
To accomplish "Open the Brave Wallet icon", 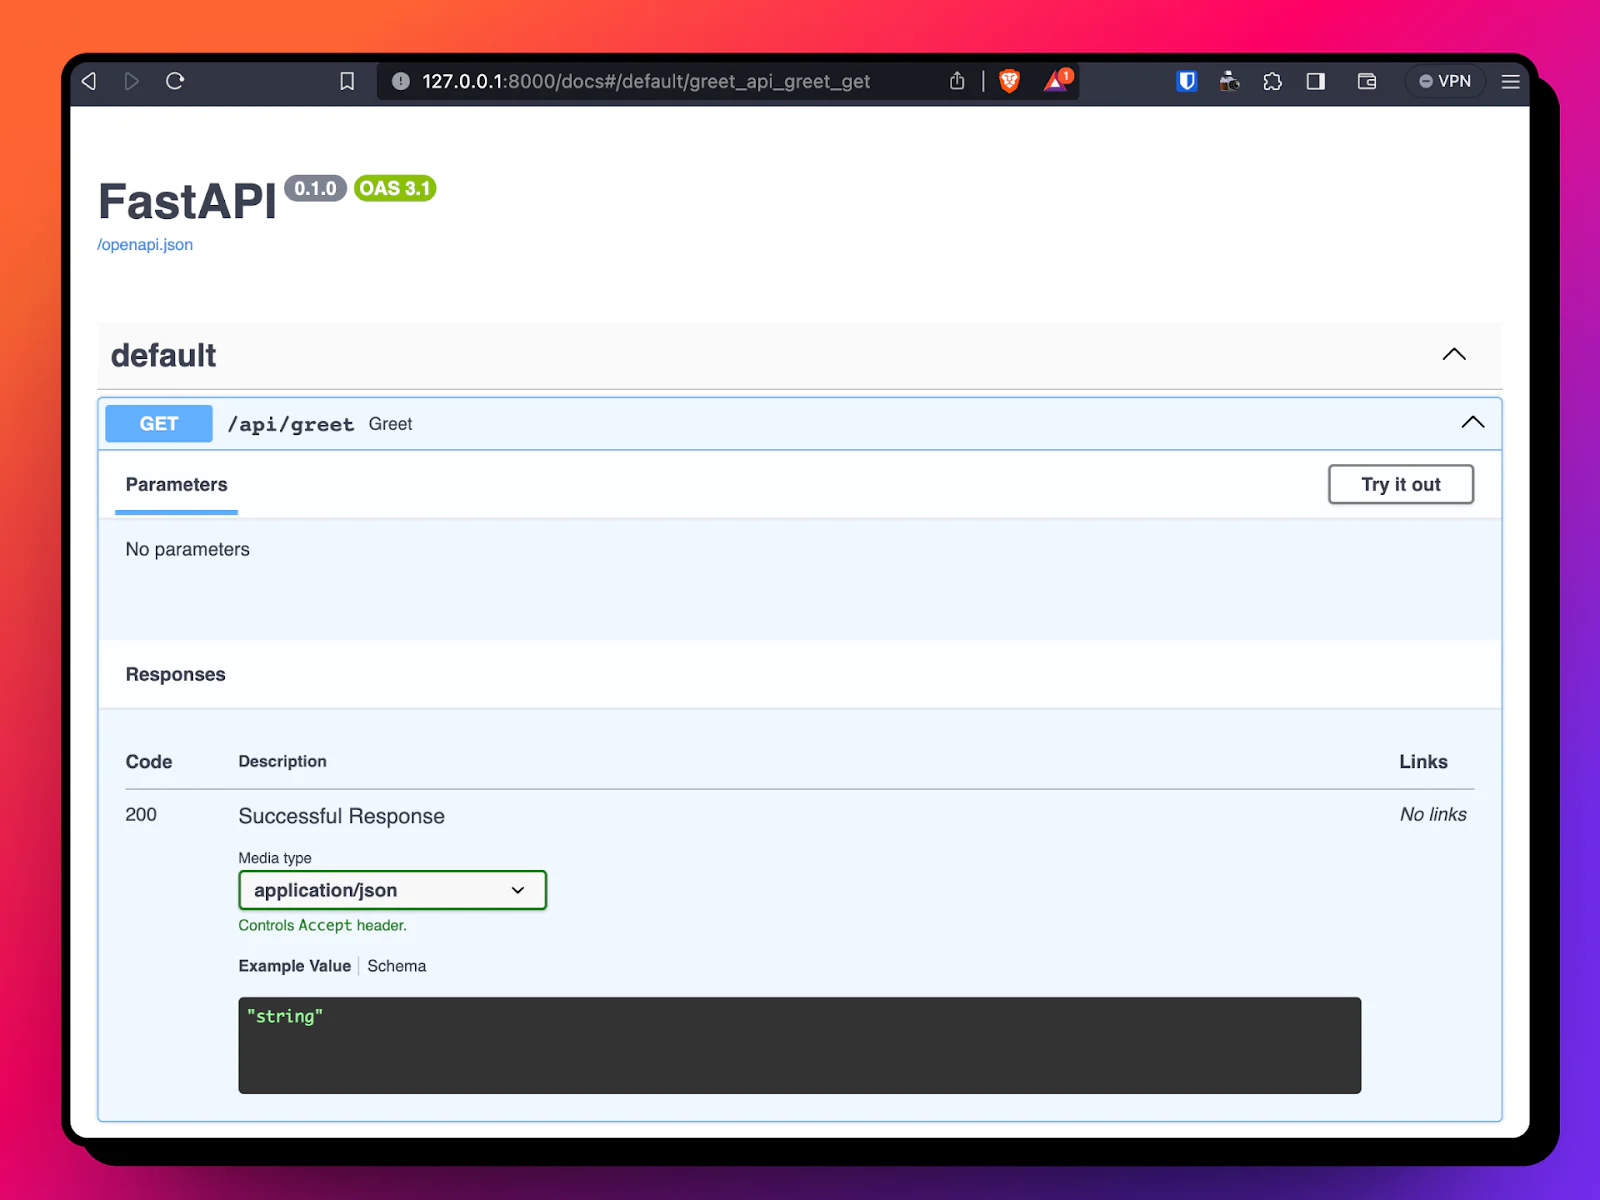I will (x=1367, y=81).
